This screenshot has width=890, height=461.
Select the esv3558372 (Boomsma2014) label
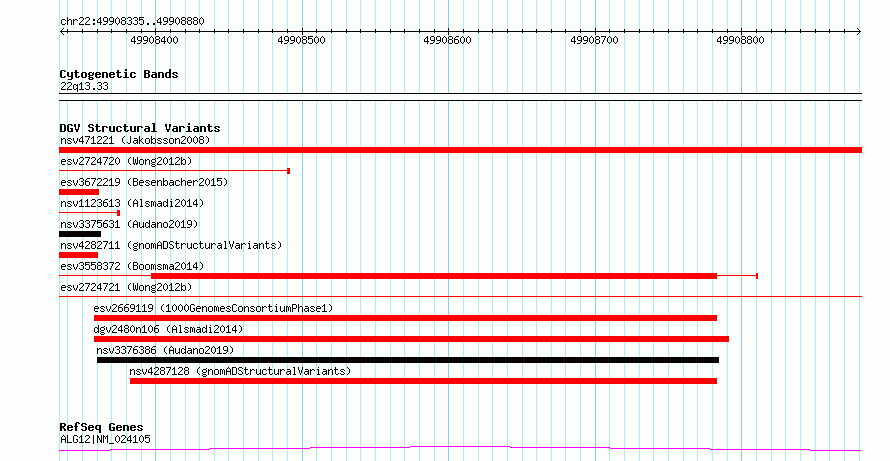coord(132,266)
